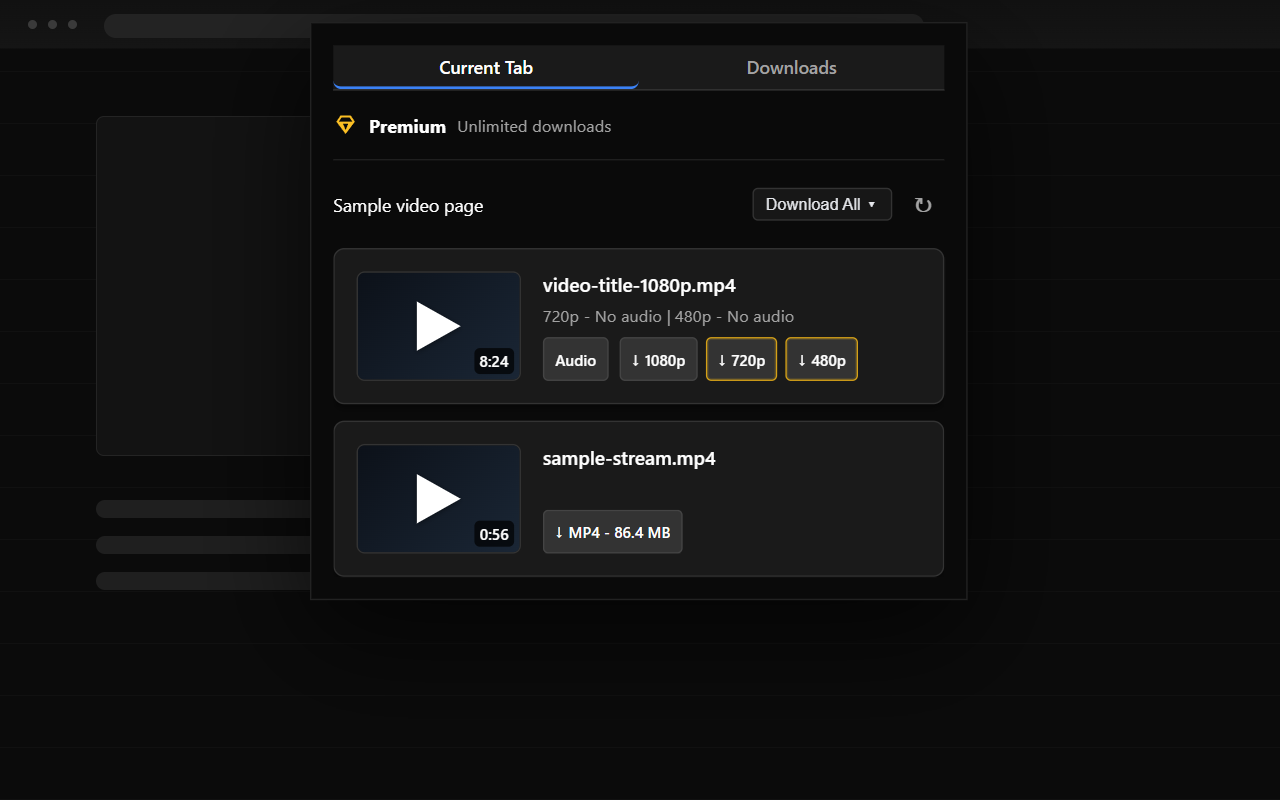Download the Audio track
This screenshot has height=800, width=1280.
[575, 360]
